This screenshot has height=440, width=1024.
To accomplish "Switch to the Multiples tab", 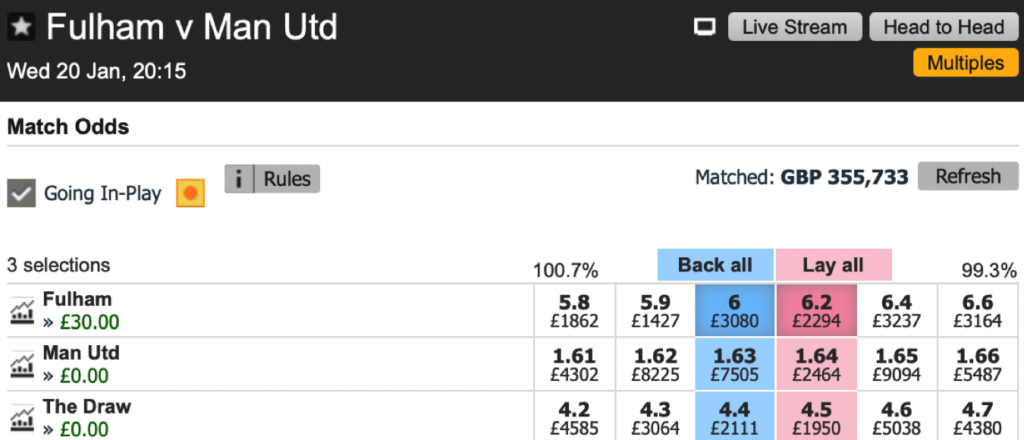I will coord(964,63).
